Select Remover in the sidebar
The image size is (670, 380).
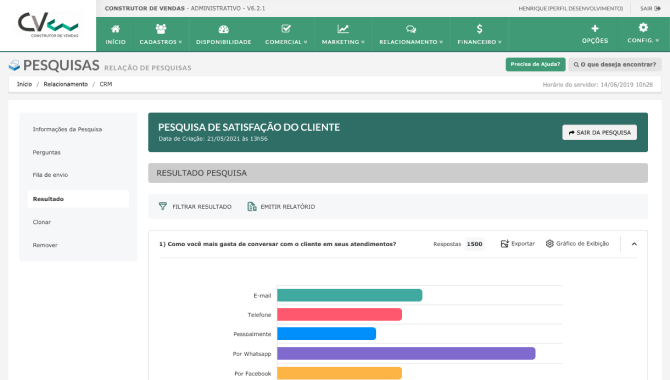45,245
